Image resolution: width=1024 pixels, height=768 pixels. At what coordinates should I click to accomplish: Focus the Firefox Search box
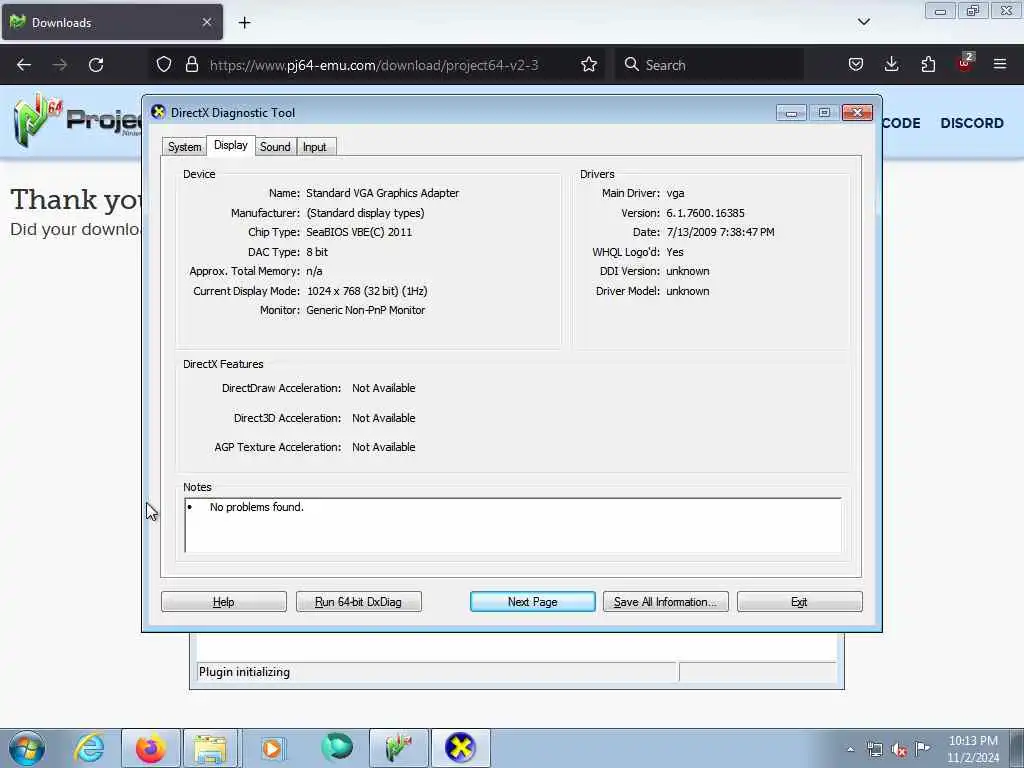pyautogui.click(x=709, y=65)
